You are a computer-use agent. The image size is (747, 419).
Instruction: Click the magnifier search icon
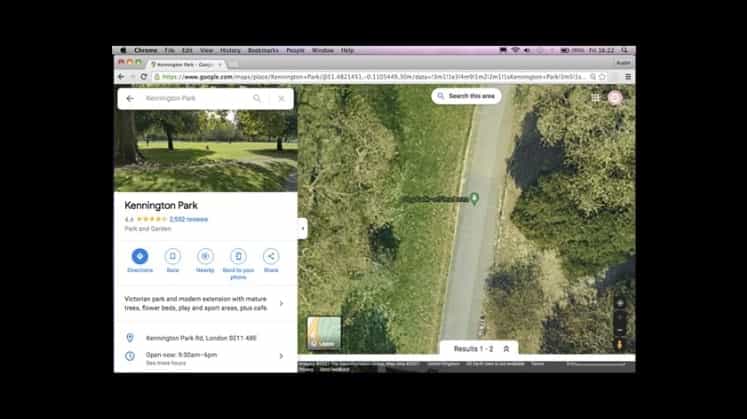[x=257, y=99]
